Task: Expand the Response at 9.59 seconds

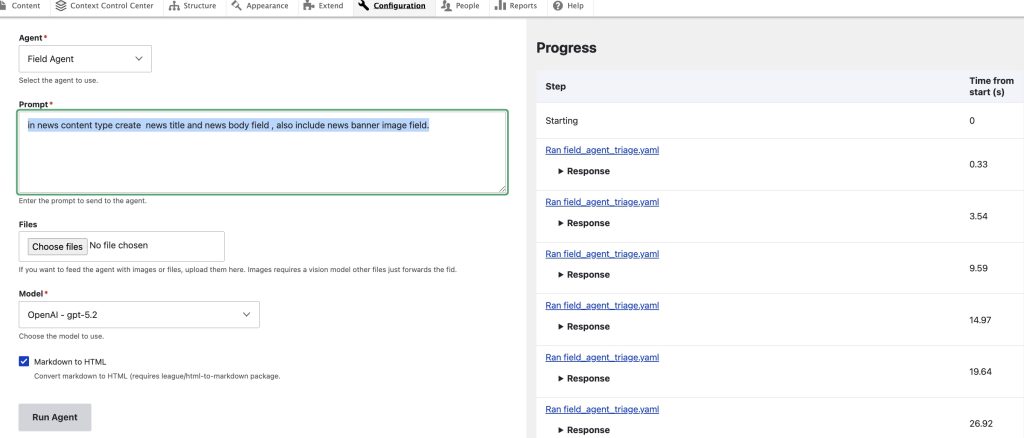Action: 583,275
